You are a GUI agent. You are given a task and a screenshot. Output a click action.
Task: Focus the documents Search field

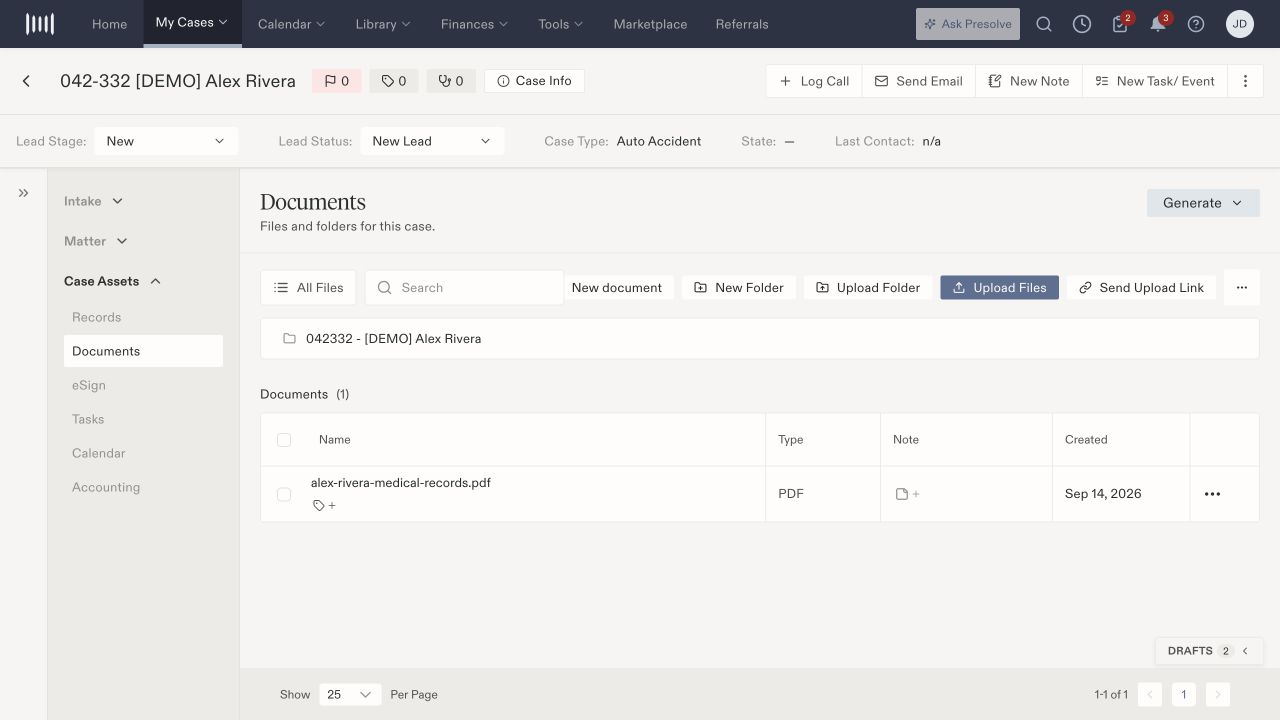point(464,287)
